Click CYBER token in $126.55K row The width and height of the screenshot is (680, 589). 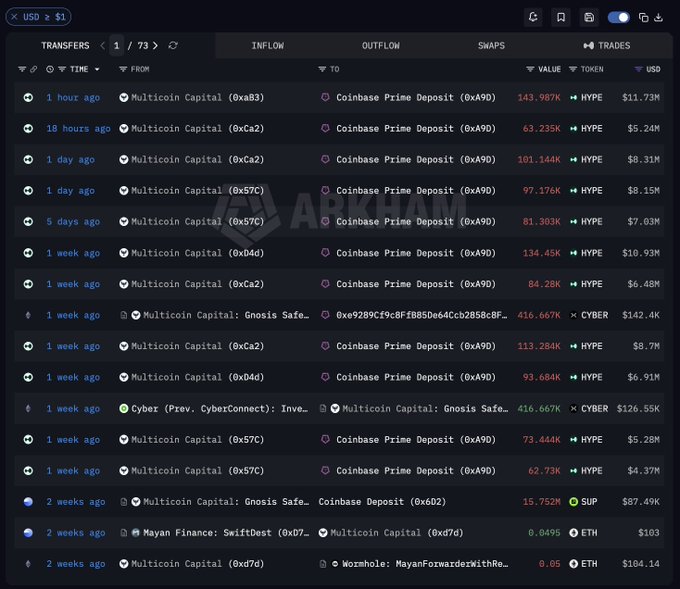point(594,409)
